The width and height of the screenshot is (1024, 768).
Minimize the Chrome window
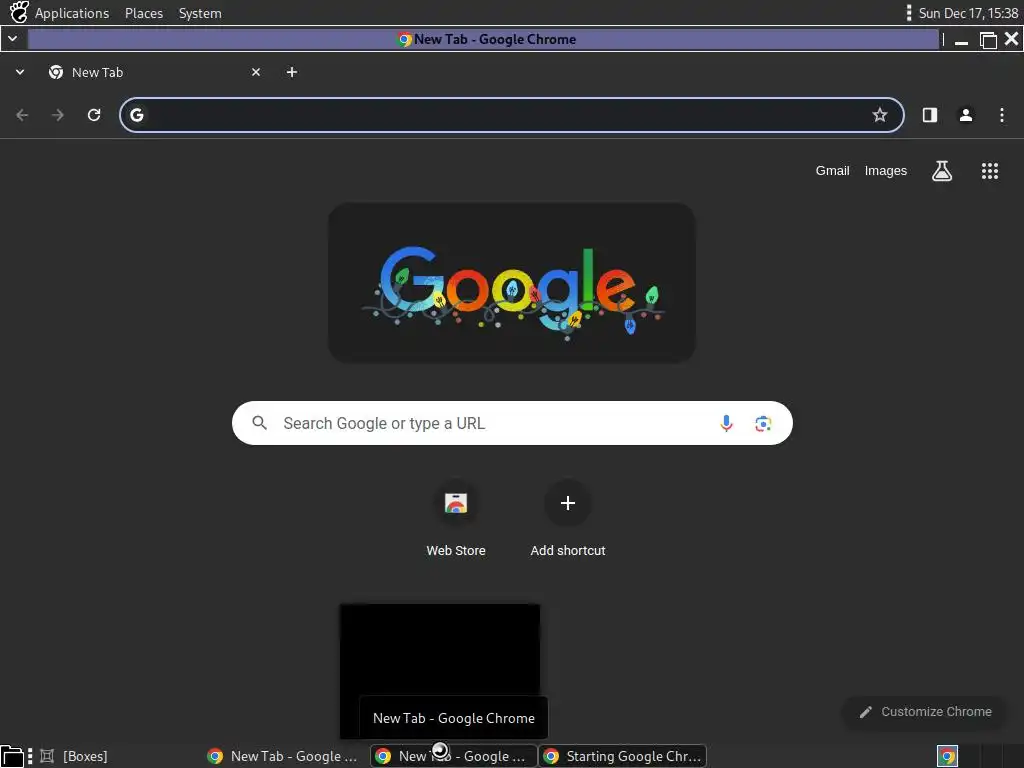tap(961, 40)
